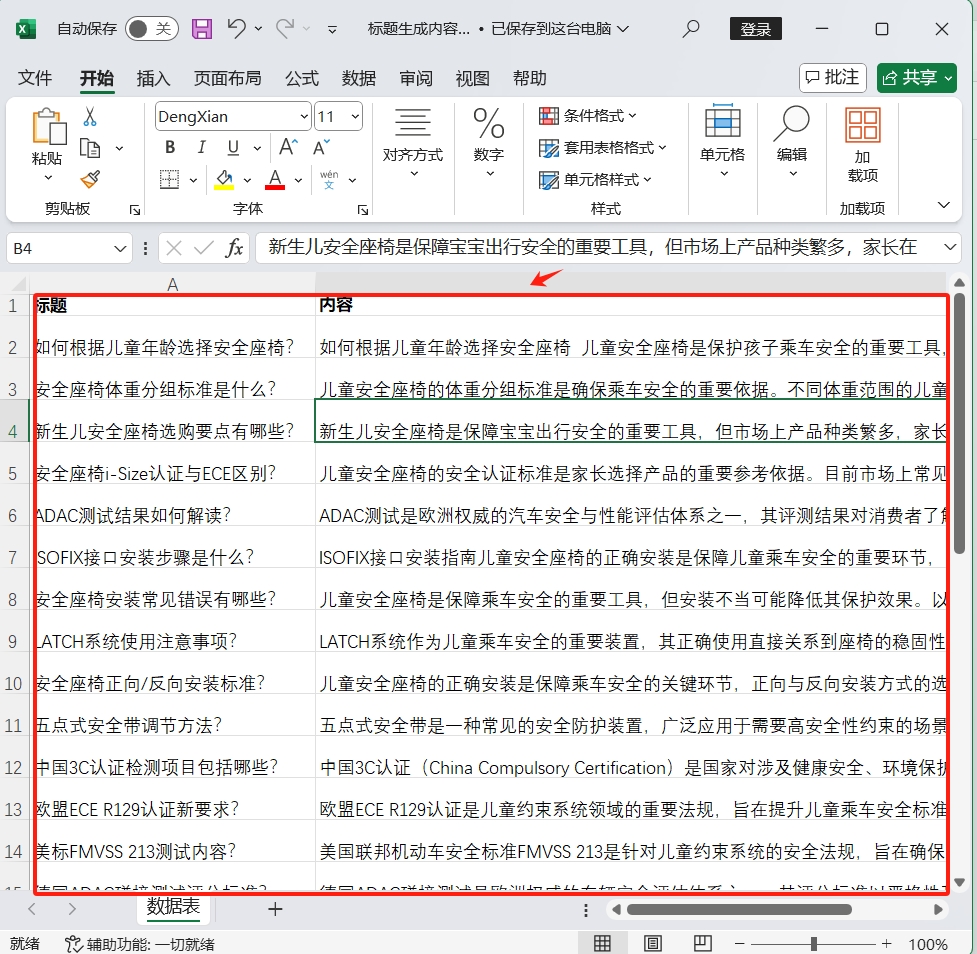Decrease font size
977x954 pixels.
point(322,147)
